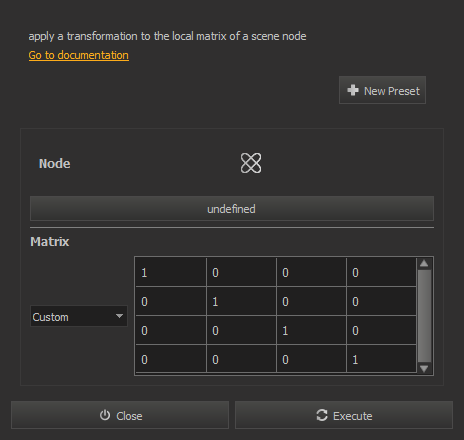
Task: Click the undefined node selection button
Action: coord(232,209)
